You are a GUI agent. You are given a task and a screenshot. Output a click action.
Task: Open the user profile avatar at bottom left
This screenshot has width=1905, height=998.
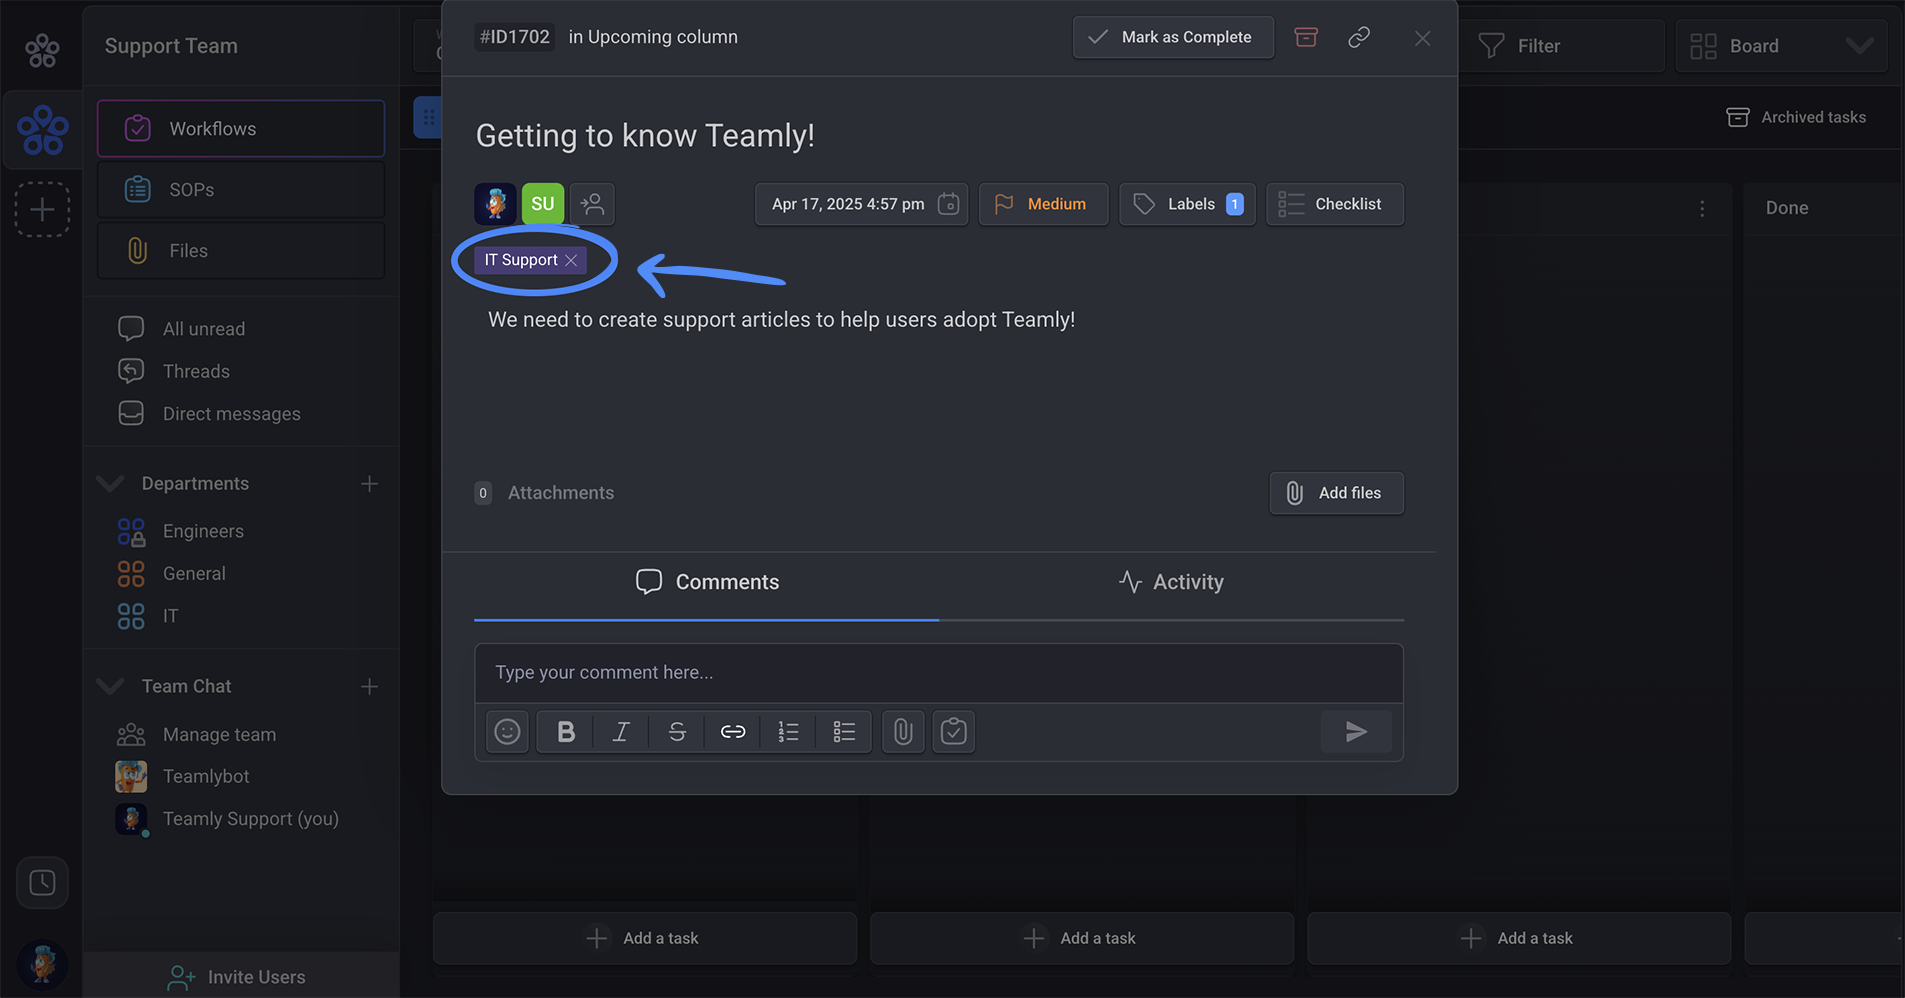(43, 964)
